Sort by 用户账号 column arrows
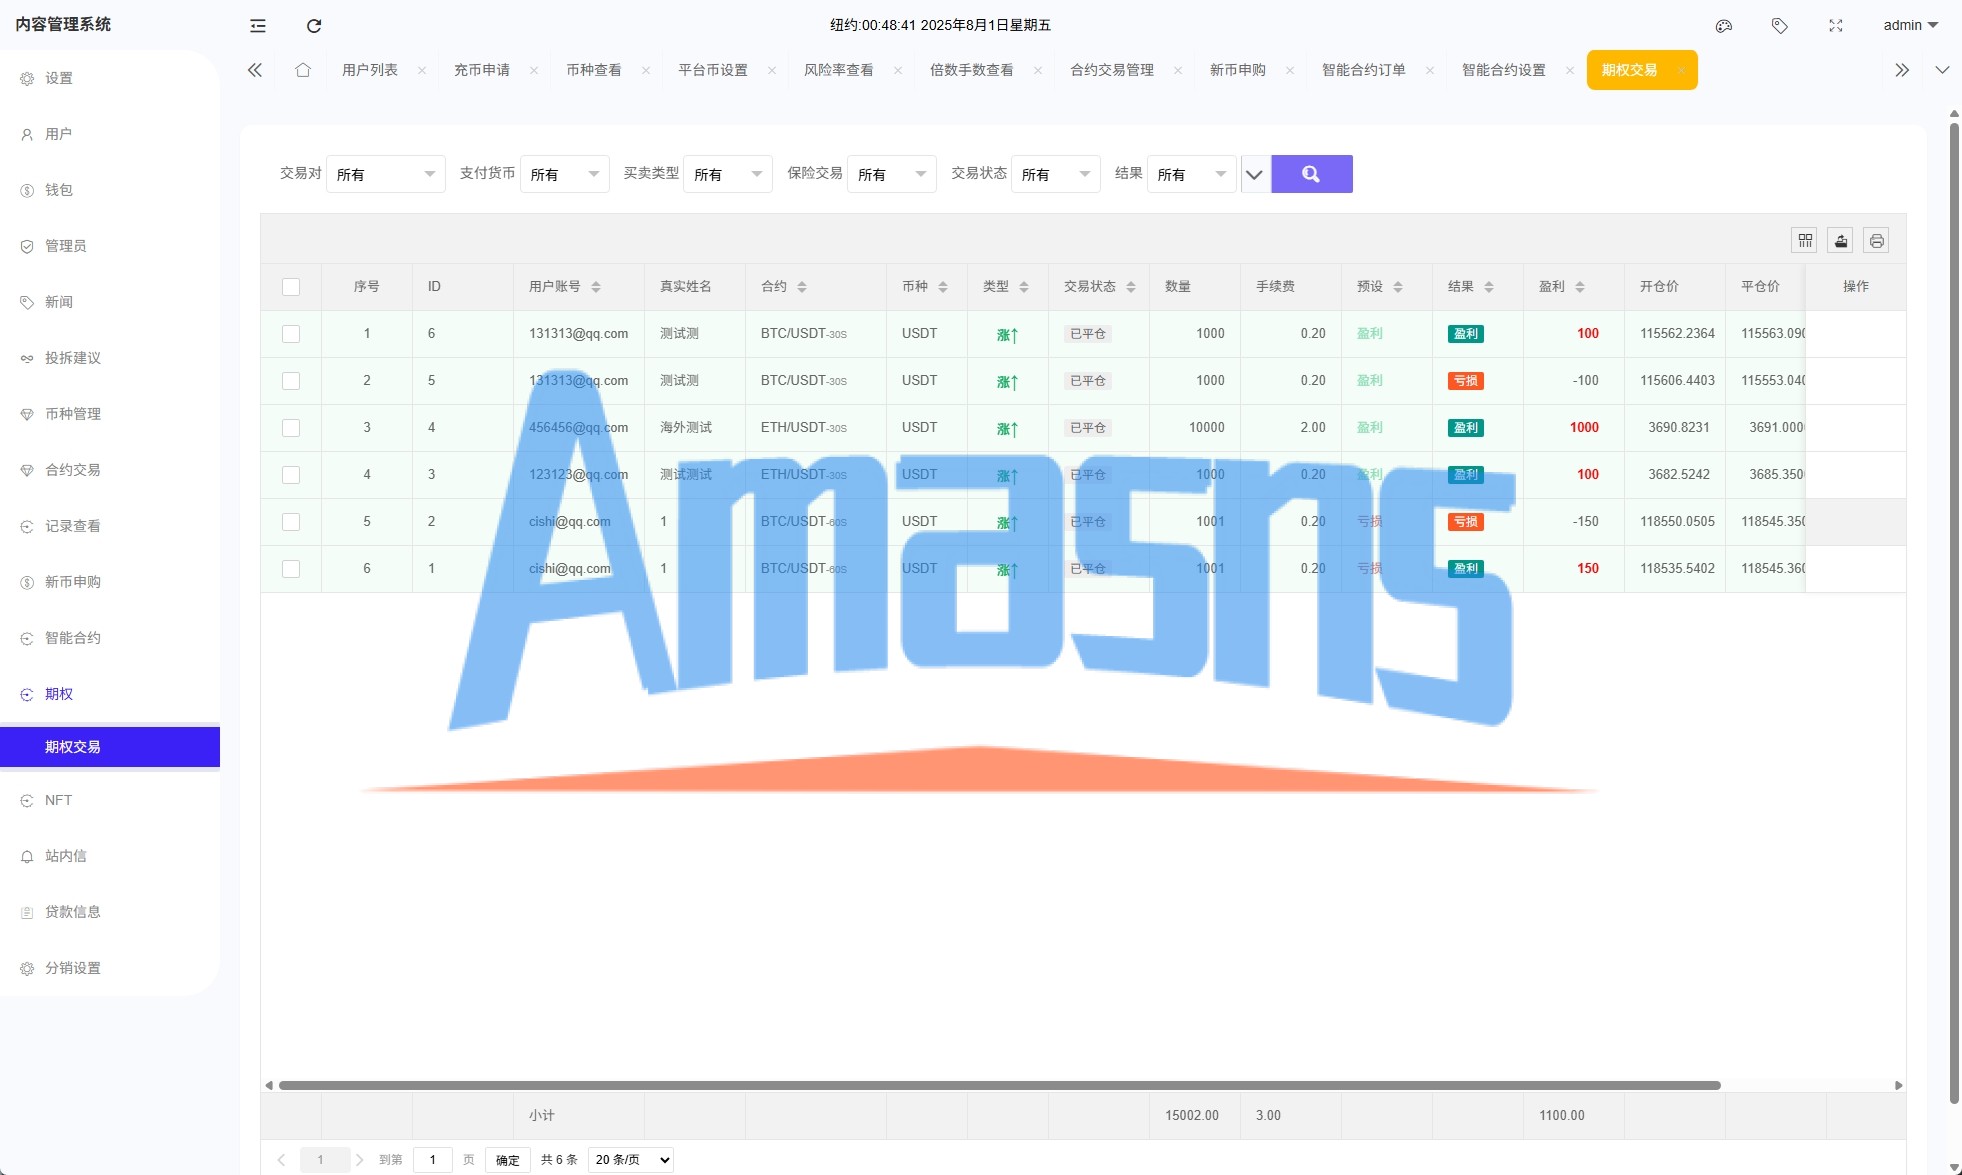1962x1175 pixels. click(x=596, y=287)
